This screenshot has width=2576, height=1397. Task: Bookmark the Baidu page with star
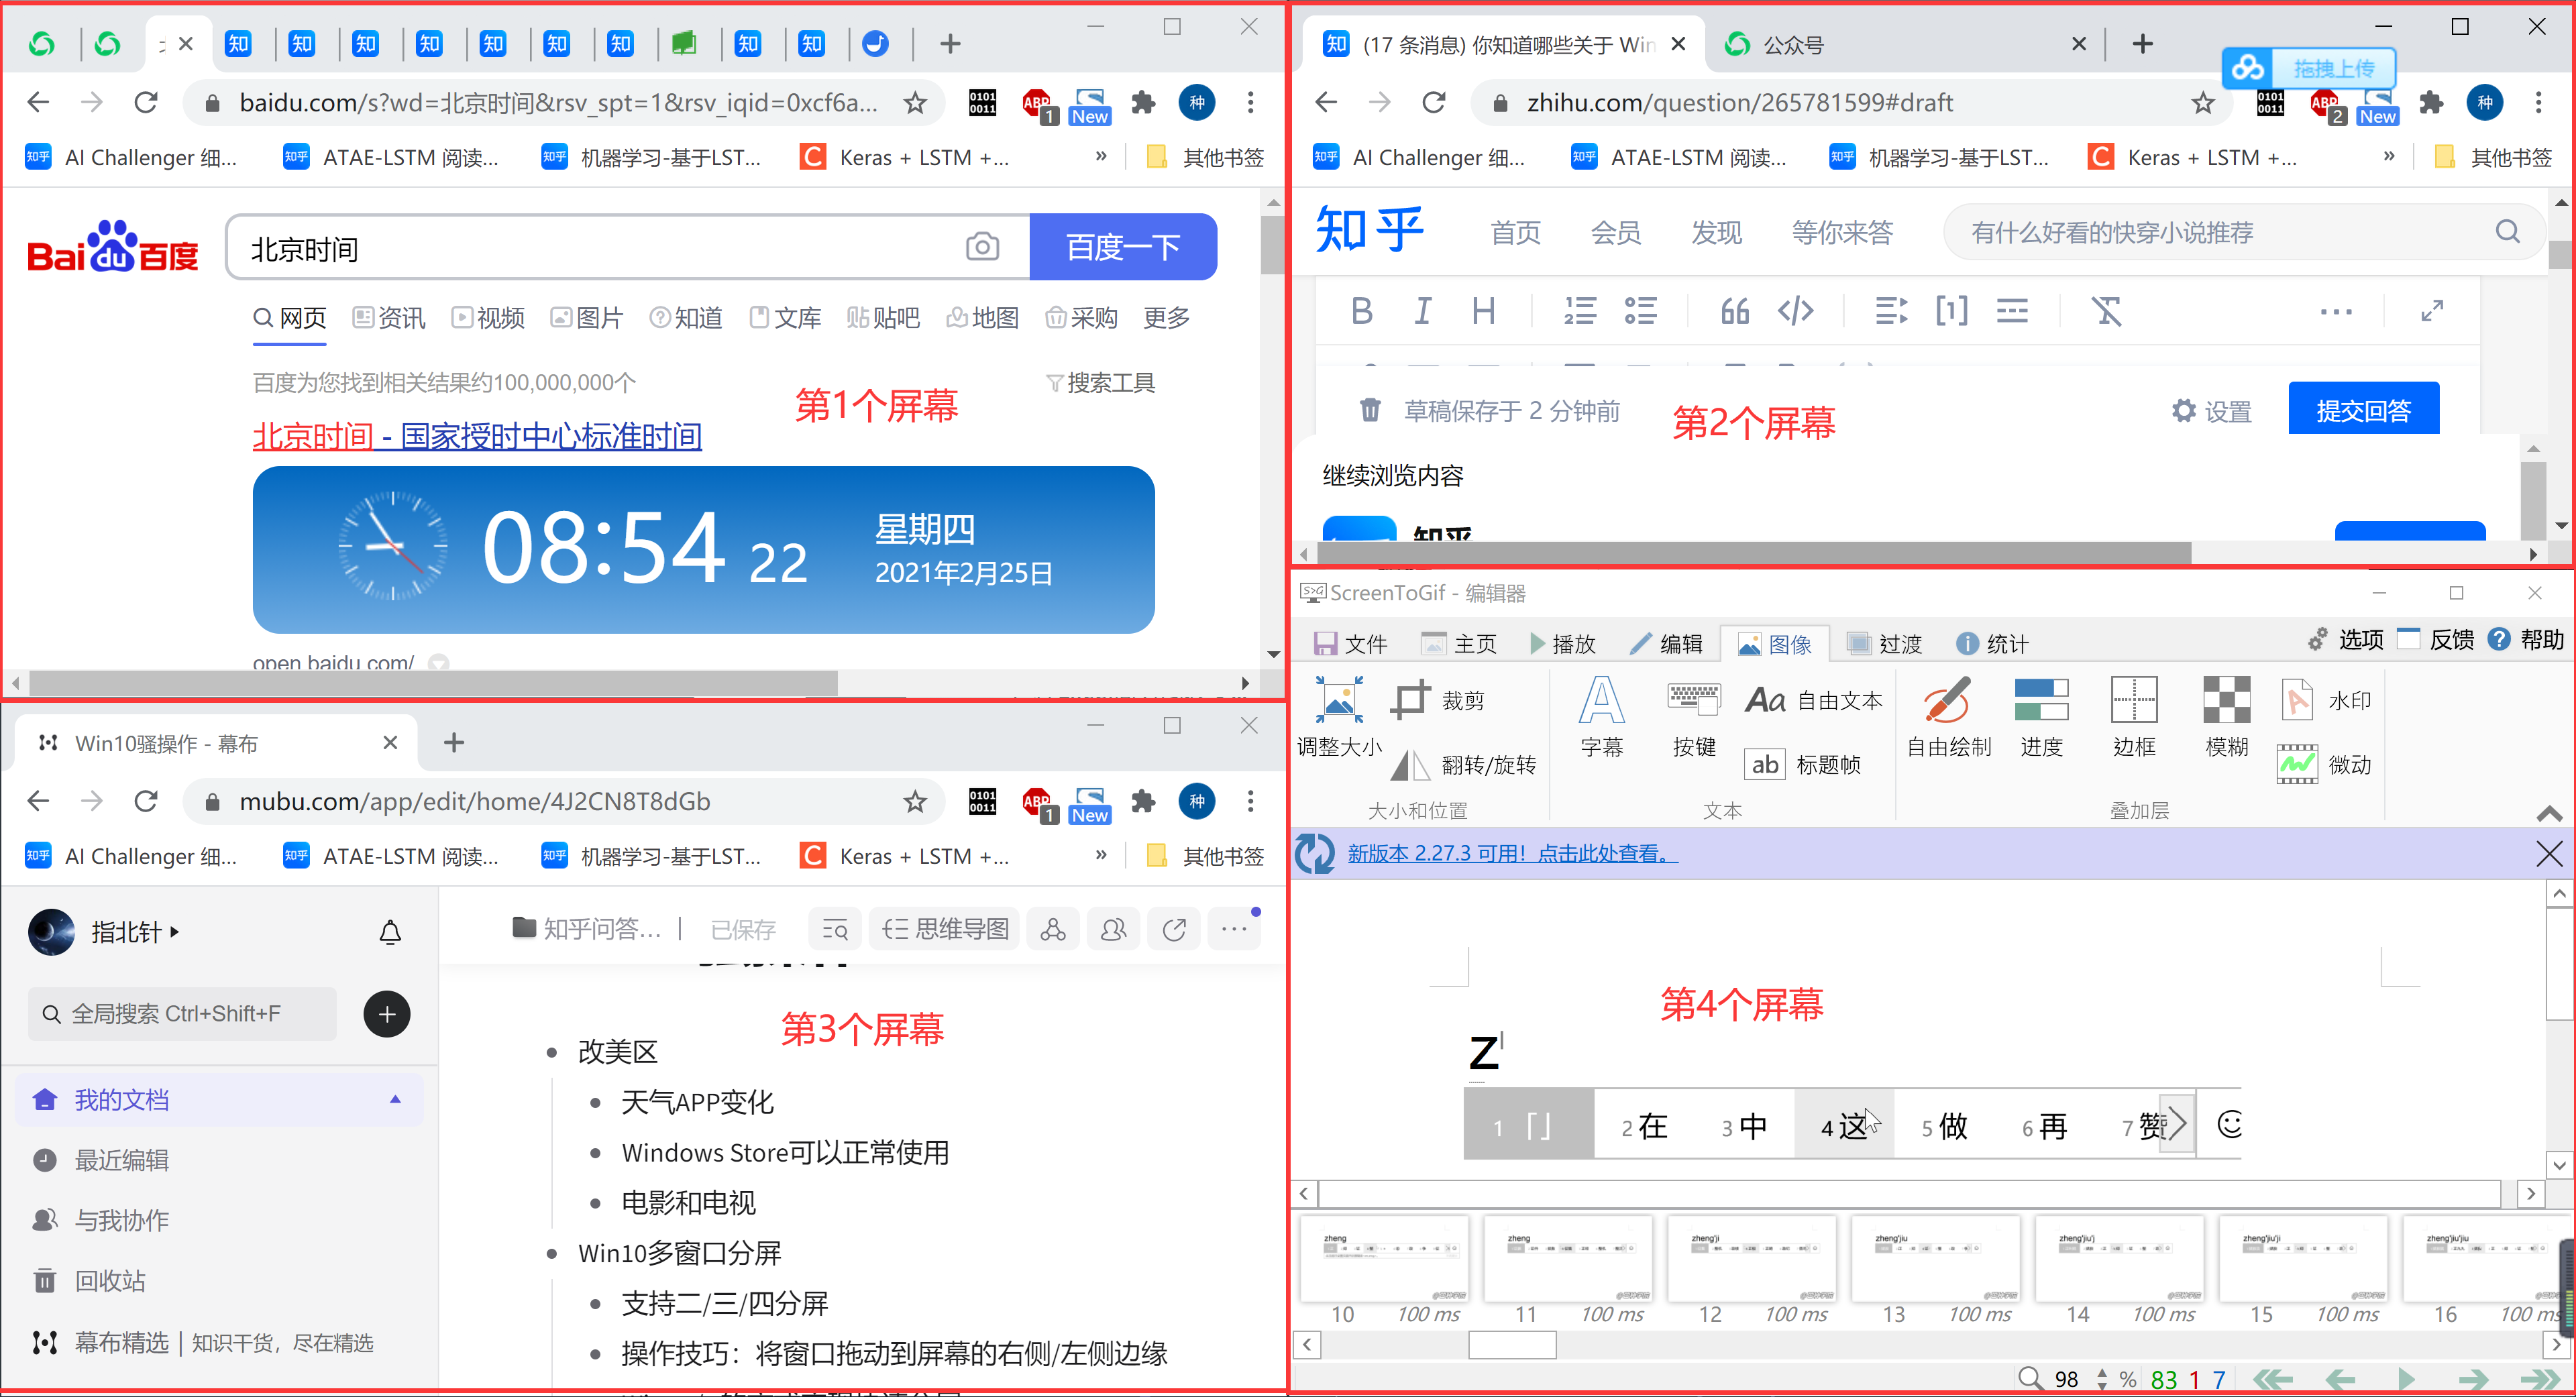coord(914,102)
